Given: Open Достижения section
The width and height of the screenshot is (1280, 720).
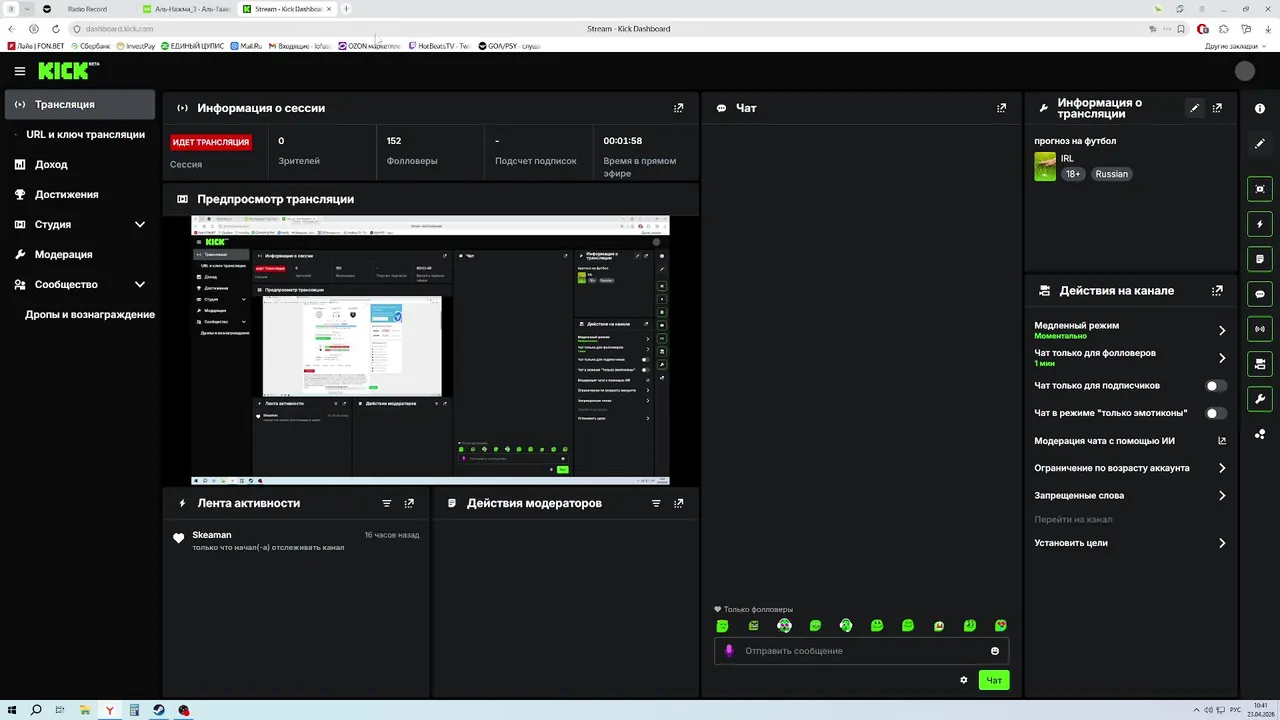Looking at the screenshot, I should point(80,194).
